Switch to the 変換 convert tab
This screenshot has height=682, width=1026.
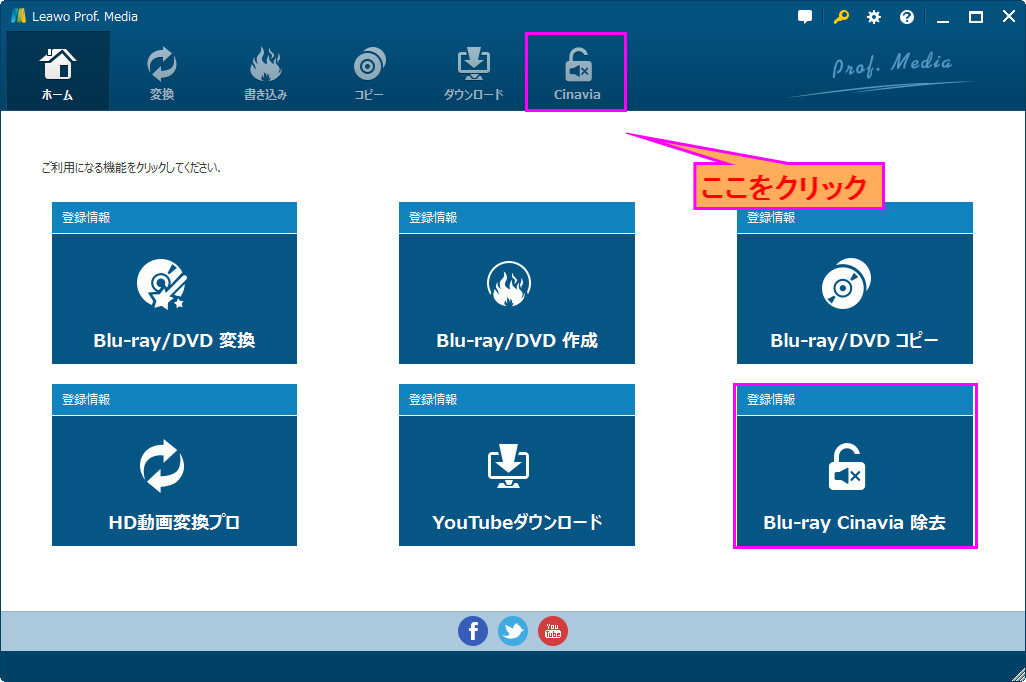tap(162, 71)
